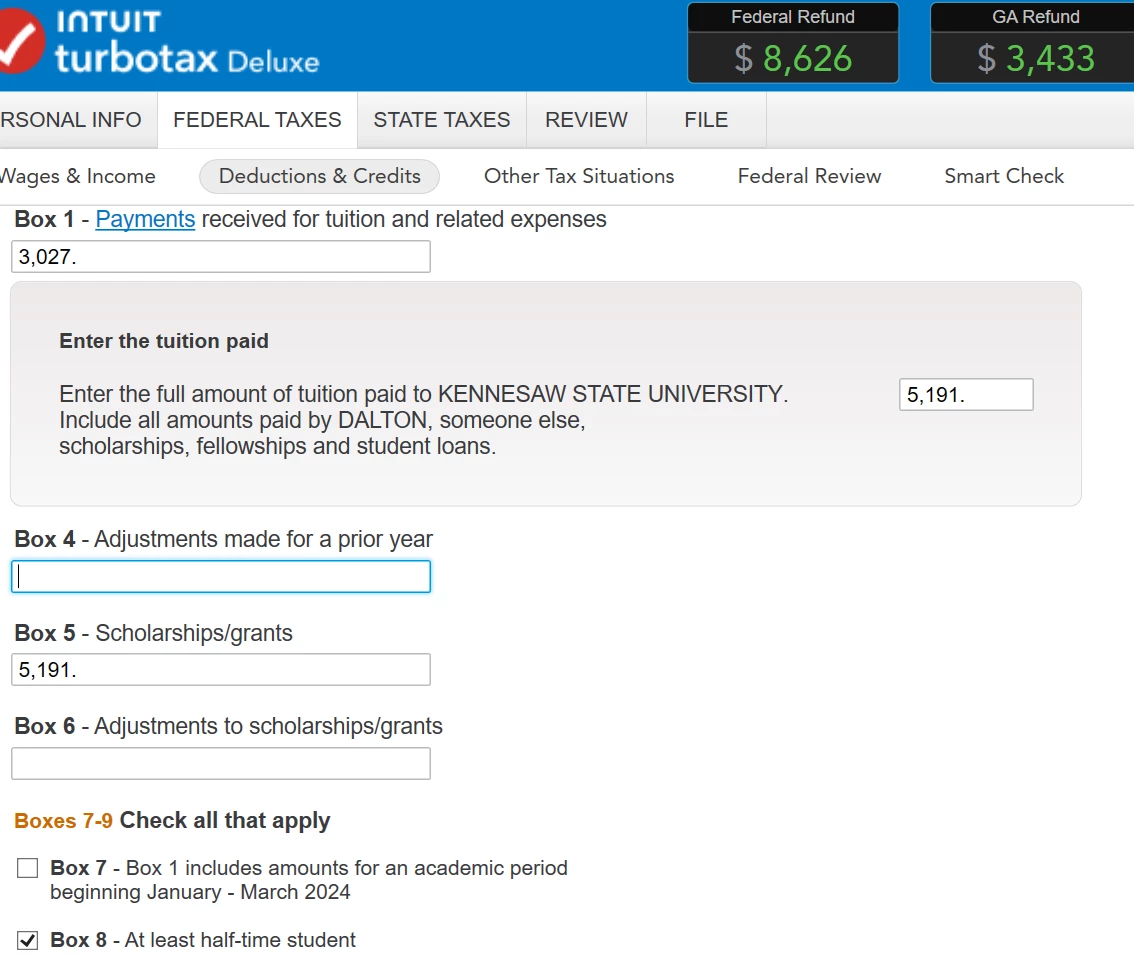1134x955 pixels.
Task: Select the Deductions & Credits section
Action: 320,176
